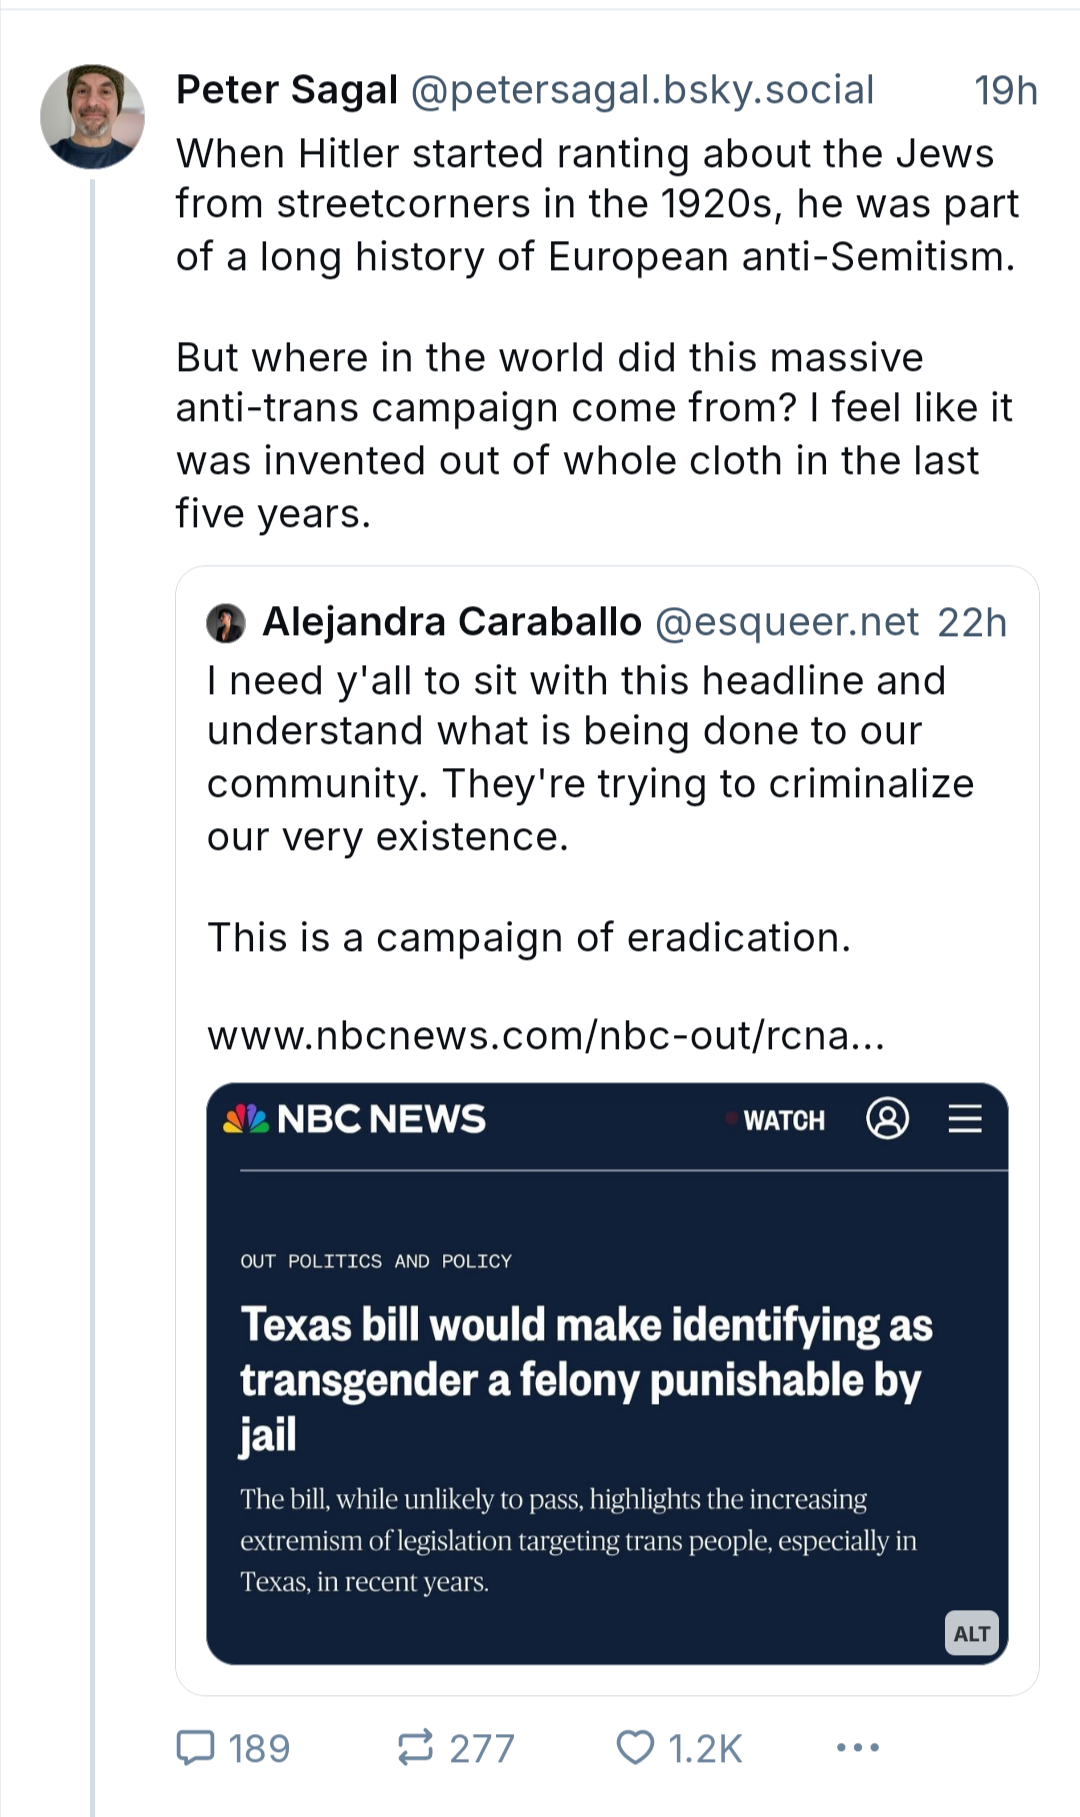Image resolution: width=1080 pixels, height=1817 pixels.
Task: Open the @petersagal.bsky.social handle link
Action: 642,90
